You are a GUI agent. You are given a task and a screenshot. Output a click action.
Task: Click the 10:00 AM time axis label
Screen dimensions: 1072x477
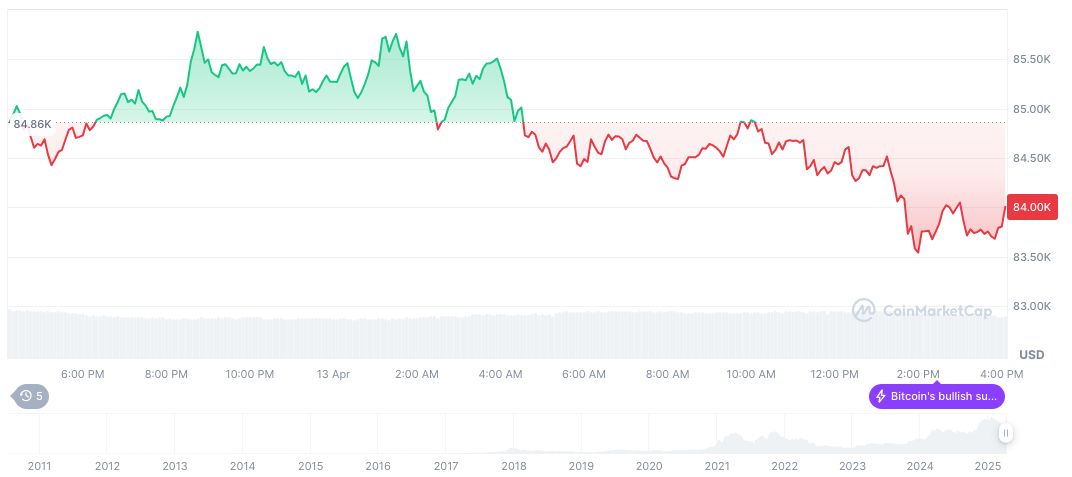[751, 374]
